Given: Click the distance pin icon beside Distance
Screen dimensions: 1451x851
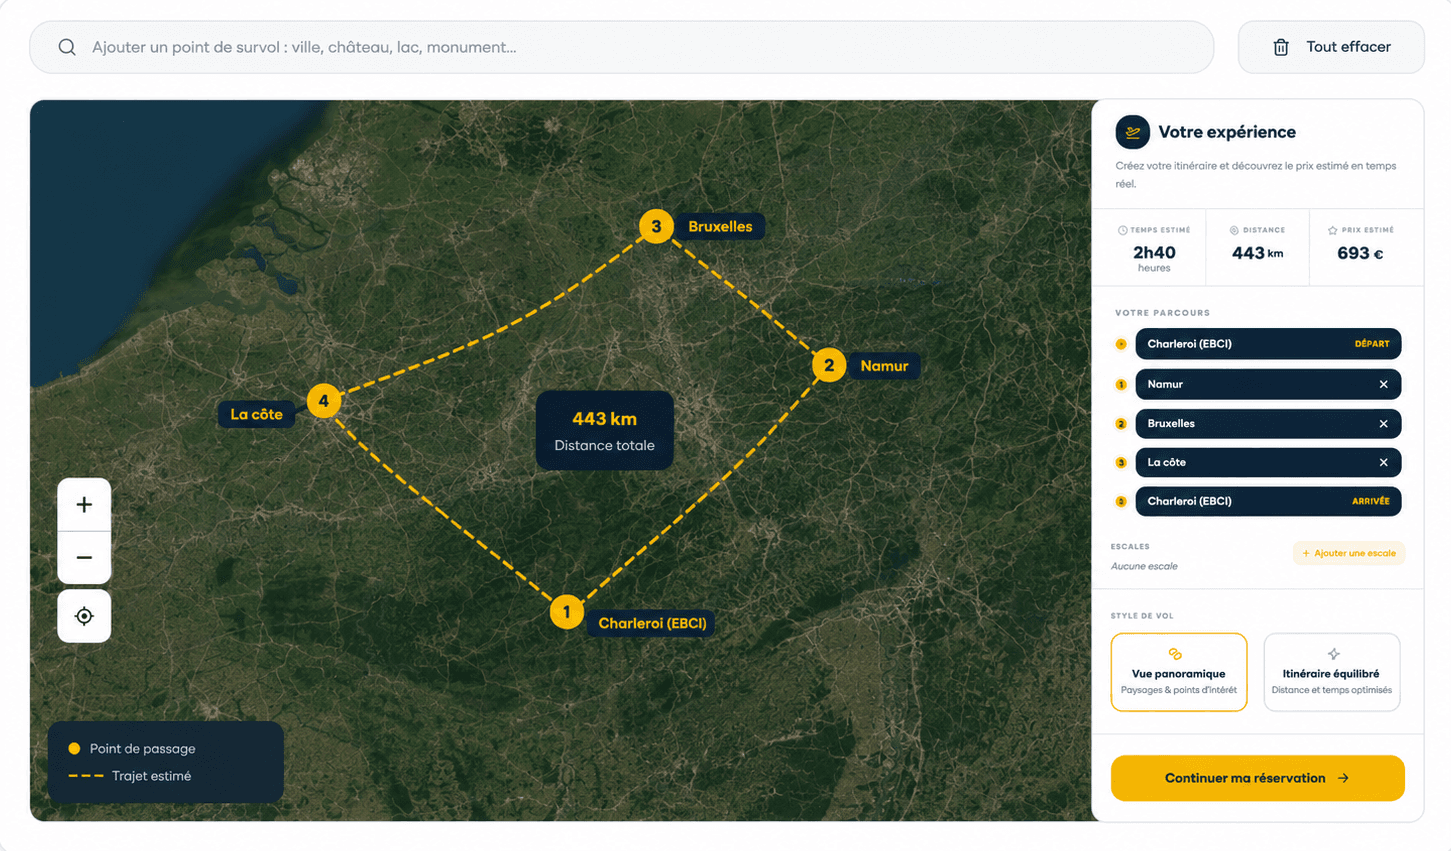Looking at the screenshot, I should (x=1234, y=230).
